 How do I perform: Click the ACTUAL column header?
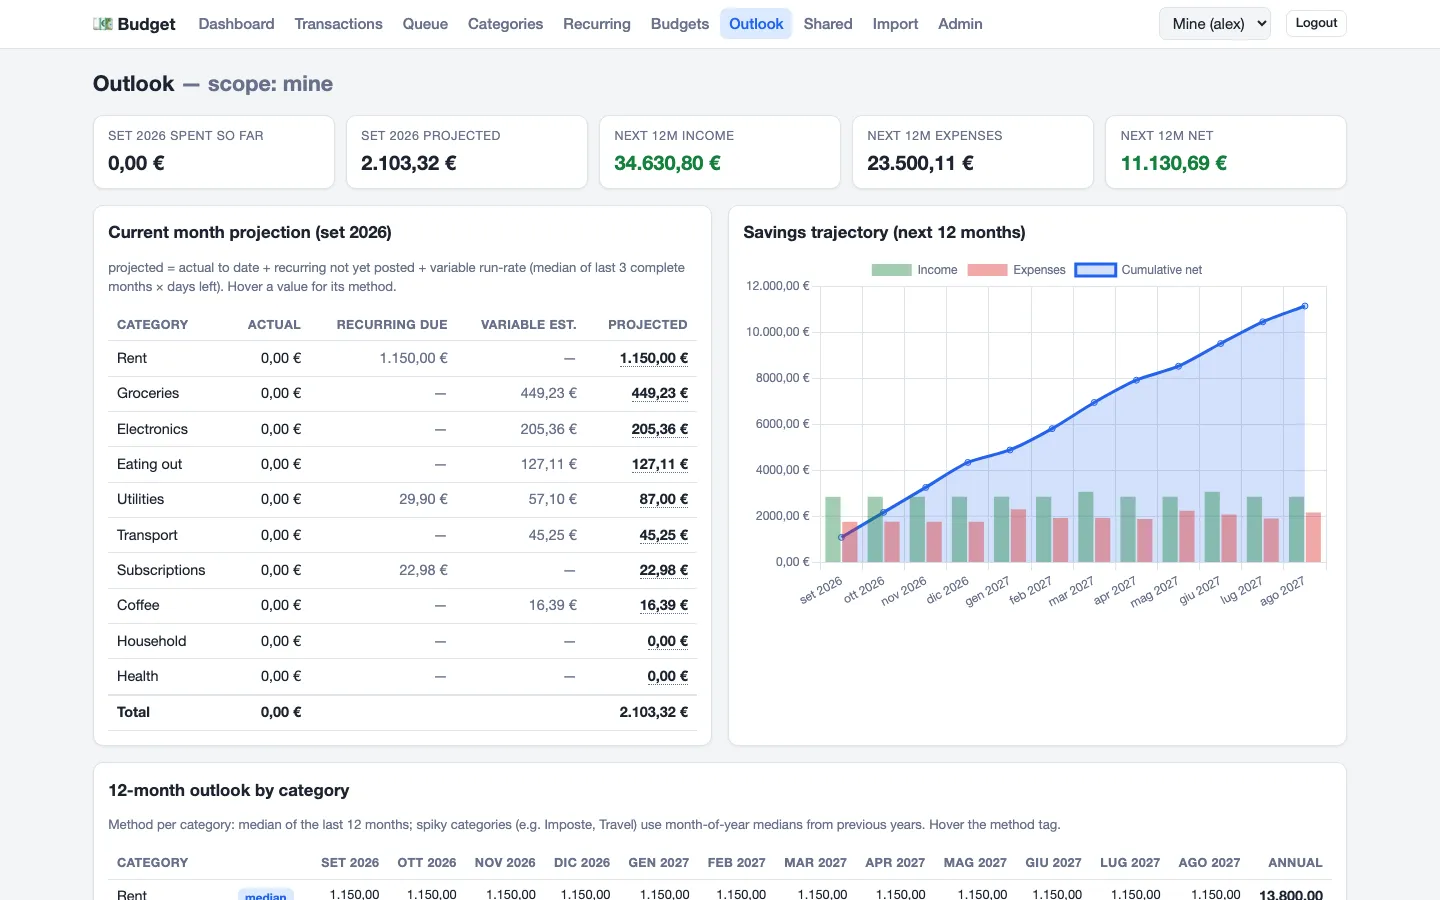point(274,325)
